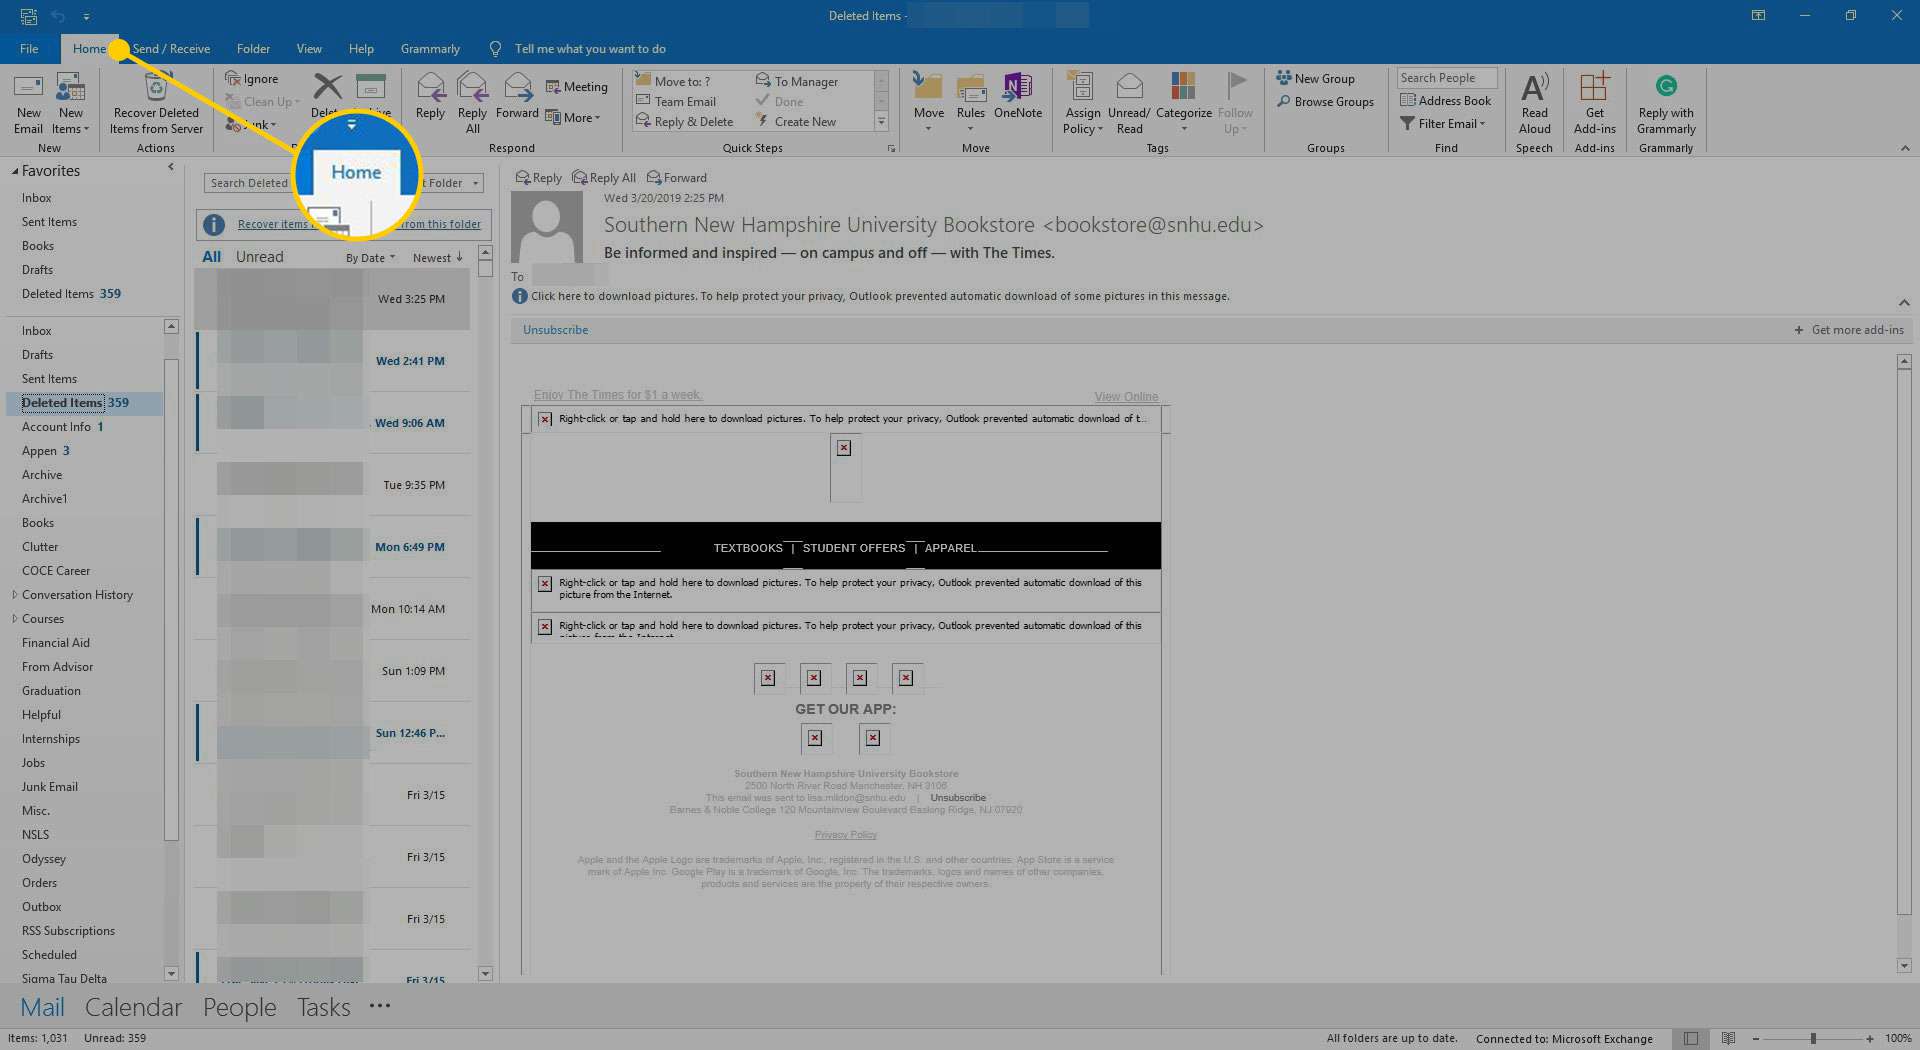Open the Folder tab
The height and width of the screenshot is (1050, 1920).
pos(253,48)
